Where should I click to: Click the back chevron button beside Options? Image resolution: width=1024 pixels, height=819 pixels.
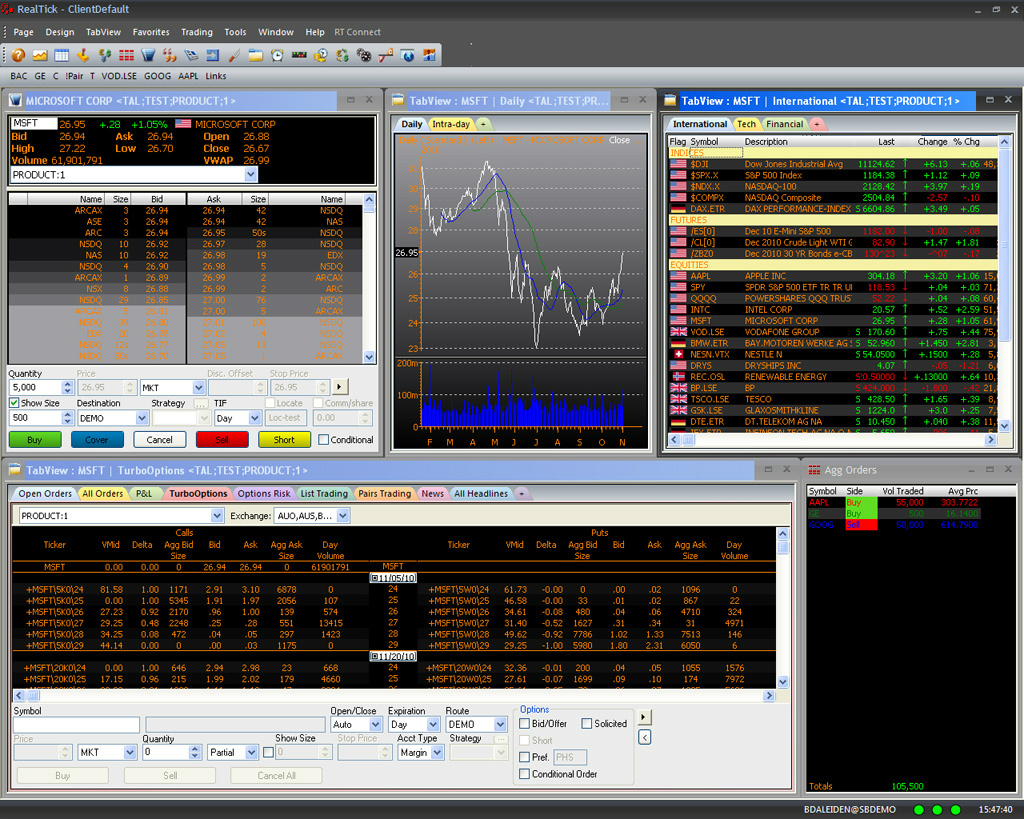[x=645, y=737]
